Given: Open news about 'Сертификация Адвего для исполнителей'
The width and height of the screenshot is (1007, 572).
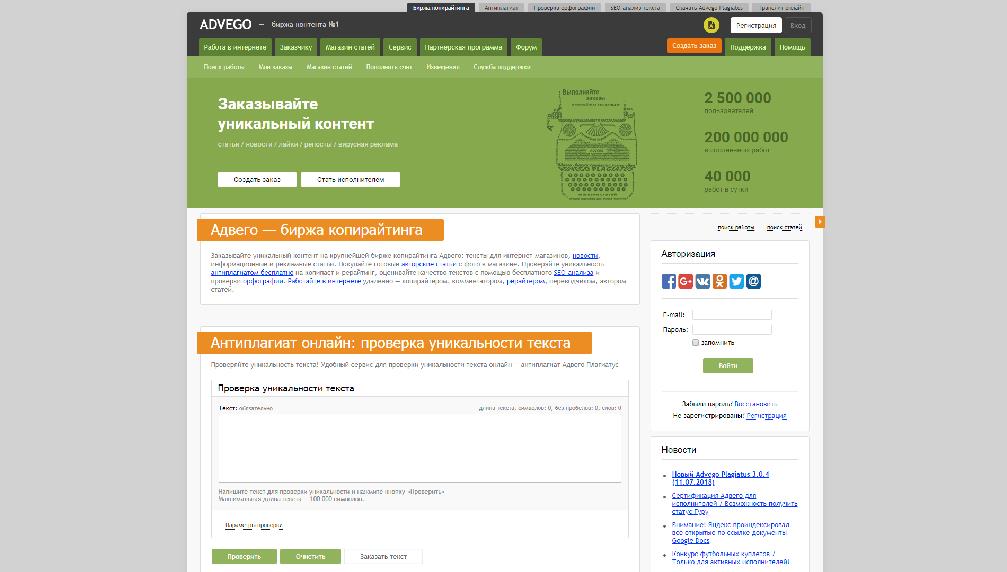Looking at the screenshot, I should tap(735, 503).
